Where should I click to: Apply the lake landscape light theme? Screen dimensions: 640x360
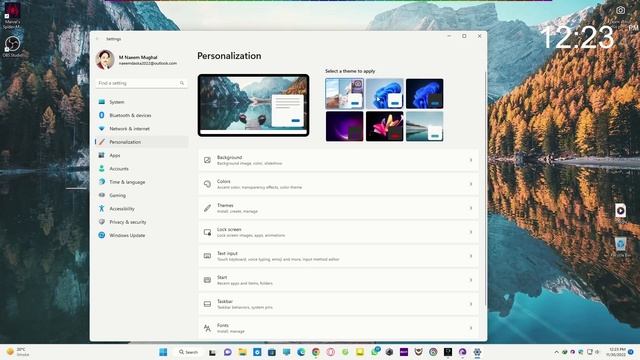(424, 127)
